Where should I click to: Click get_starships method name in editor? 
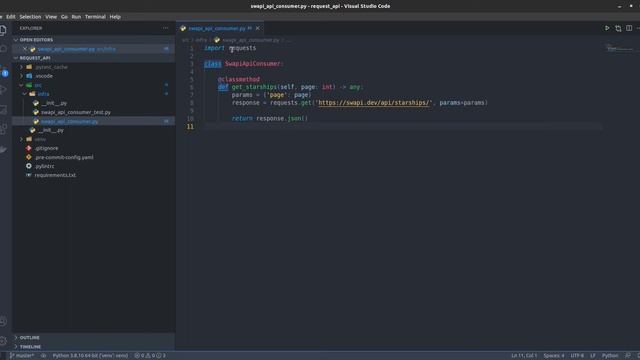click(254, 87)
